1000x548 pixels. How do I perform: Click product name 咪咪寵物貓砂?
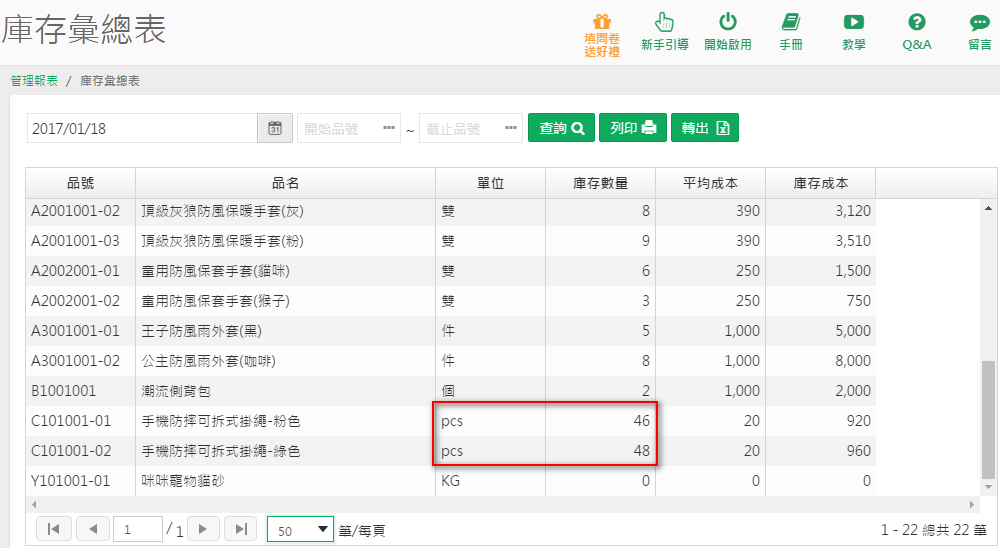coord(183,481)
